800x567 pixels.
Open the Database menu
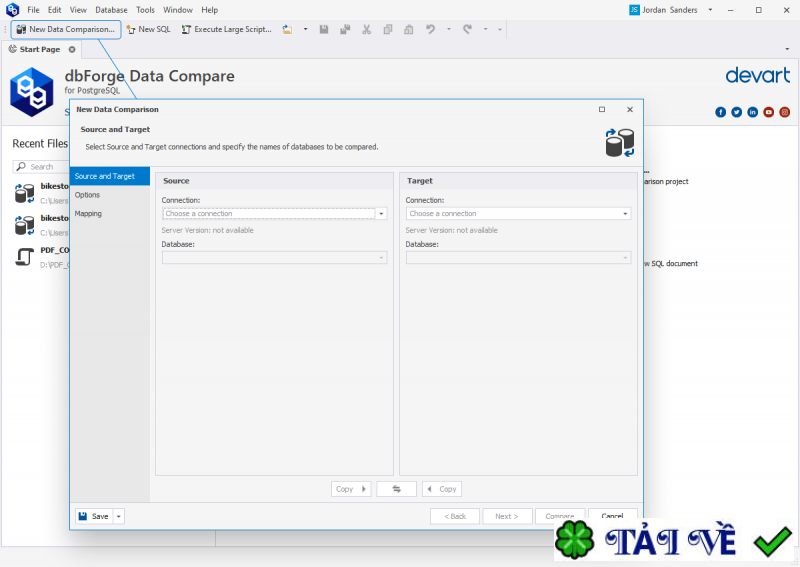111,10
